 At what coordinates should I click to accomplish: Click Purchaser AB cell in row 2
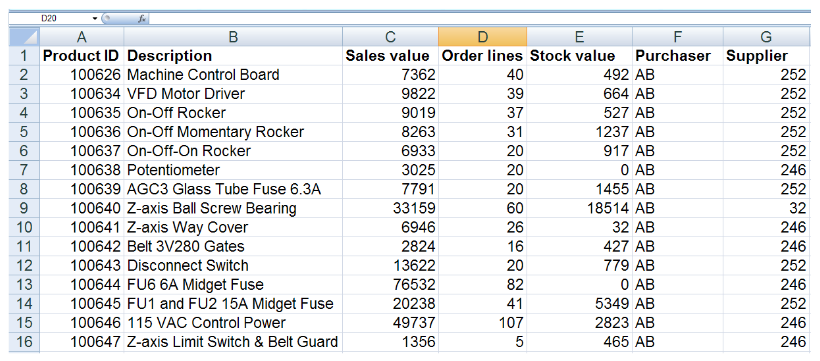pos(678,75)
